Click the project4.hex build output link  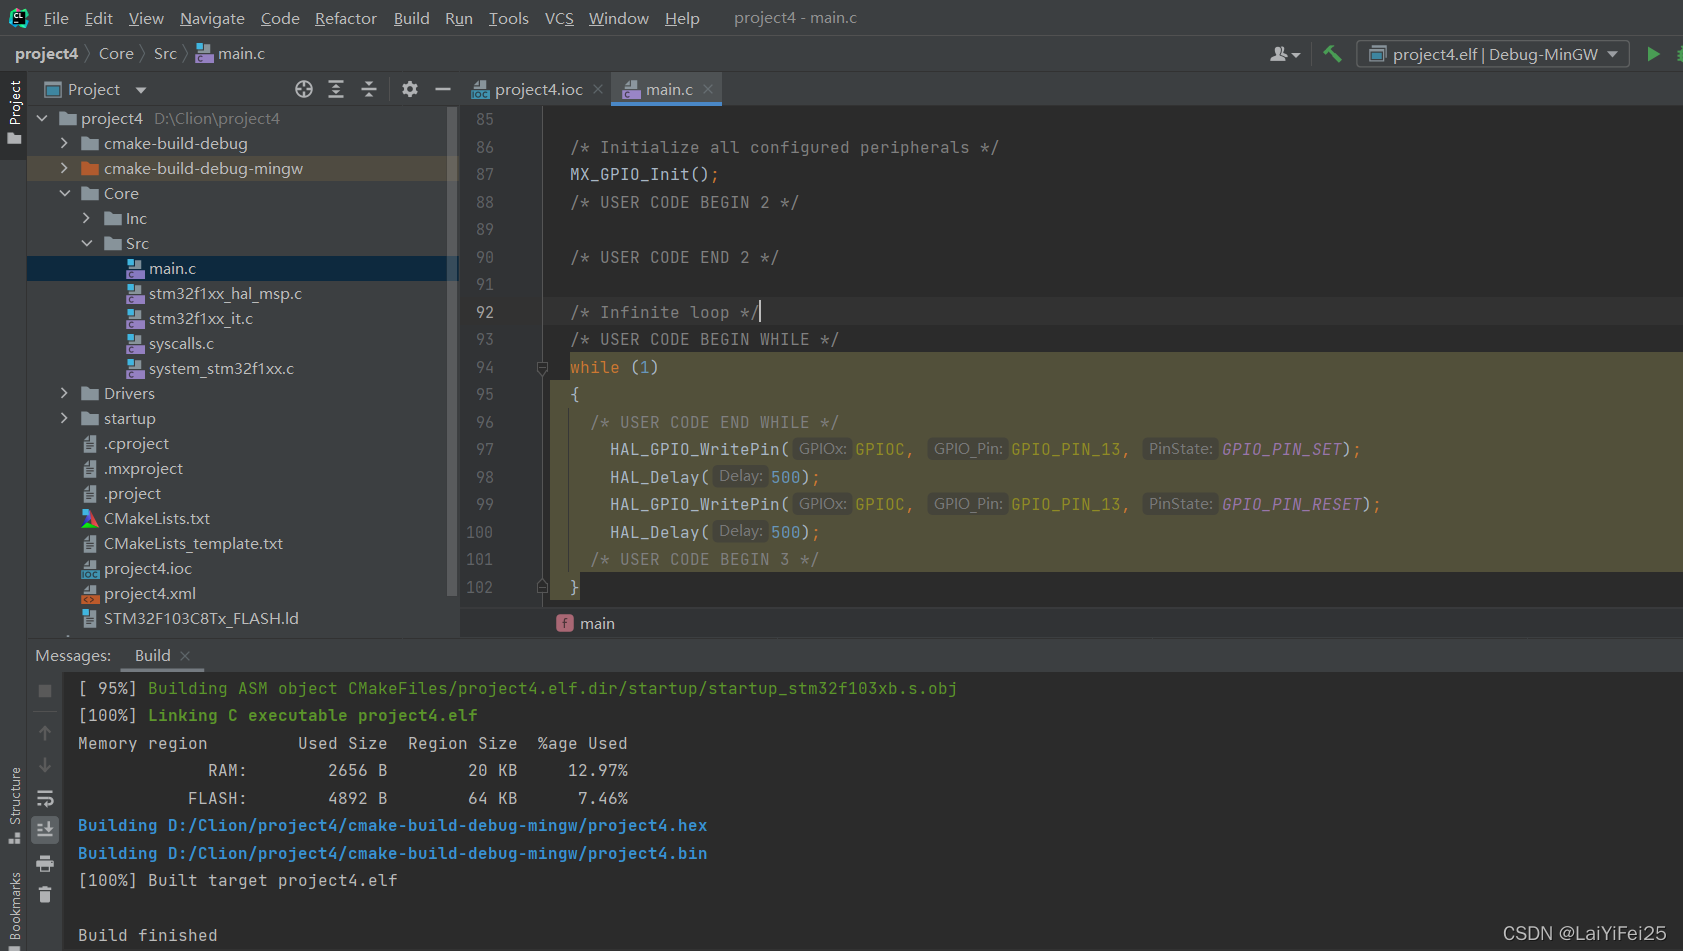[393, 826]
